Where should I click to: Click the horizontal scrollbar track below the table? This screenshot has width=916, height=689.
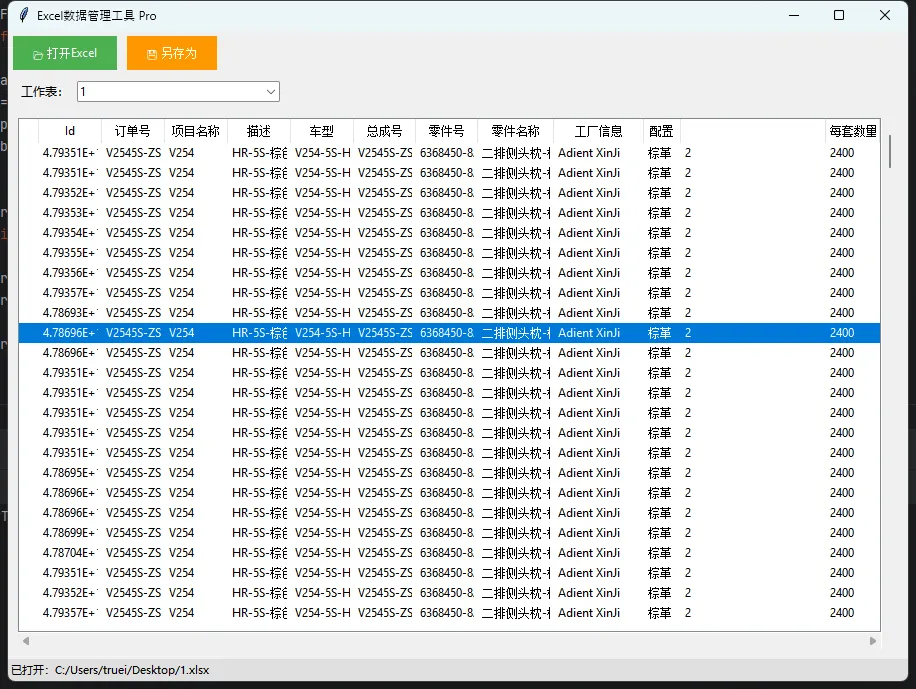point(450,641)
